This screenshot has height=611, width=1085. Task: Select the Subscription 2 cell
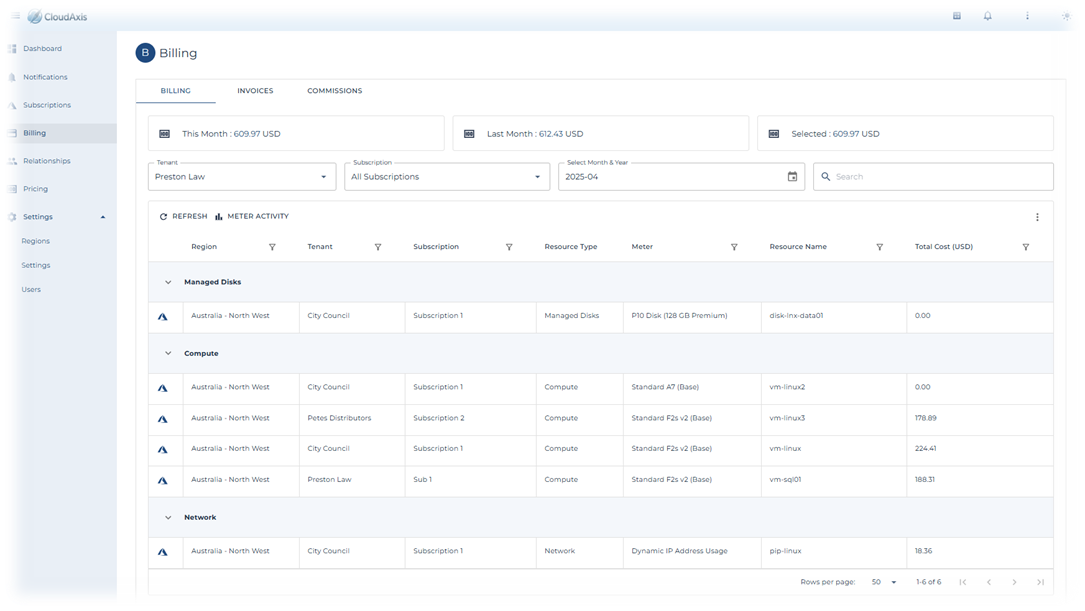point(471,419)
